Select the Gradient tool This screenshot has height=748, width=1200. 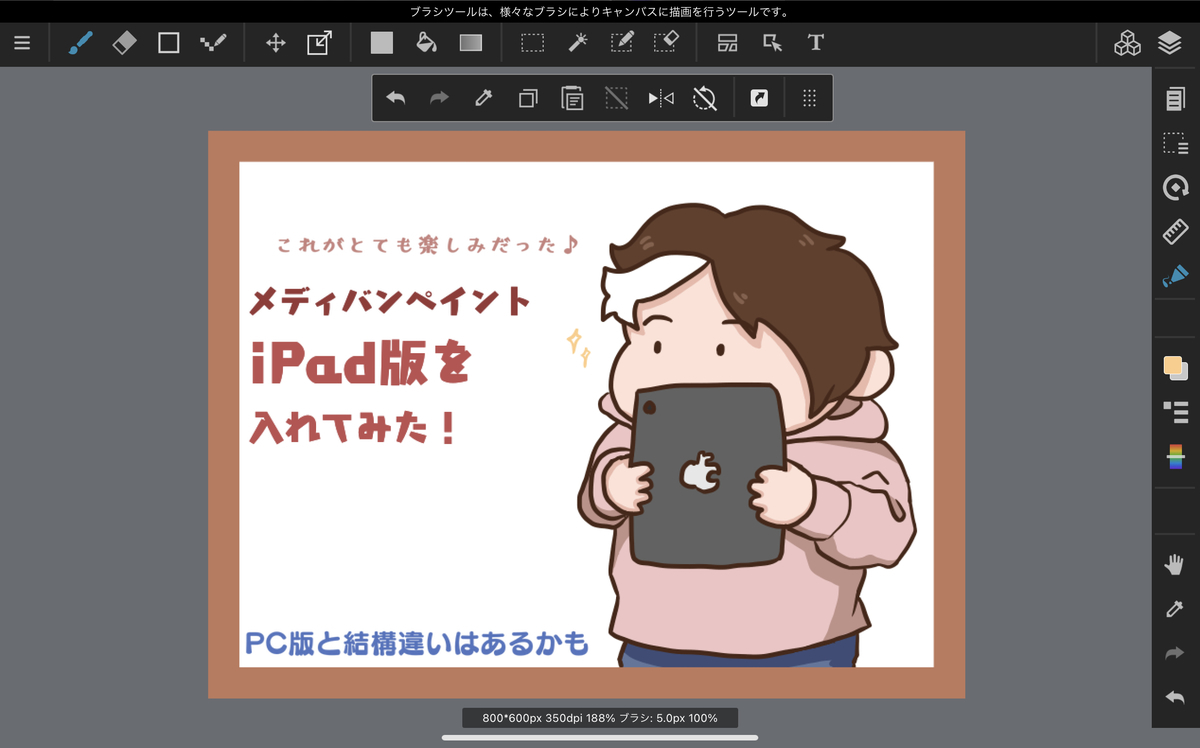(x=470, y=43)
